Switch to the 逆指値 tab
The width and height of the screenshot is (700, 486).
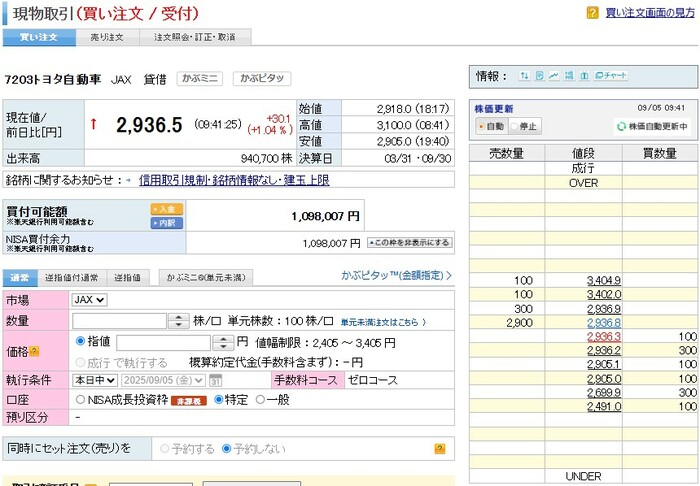pyautogui.click(x=127, y=278)
